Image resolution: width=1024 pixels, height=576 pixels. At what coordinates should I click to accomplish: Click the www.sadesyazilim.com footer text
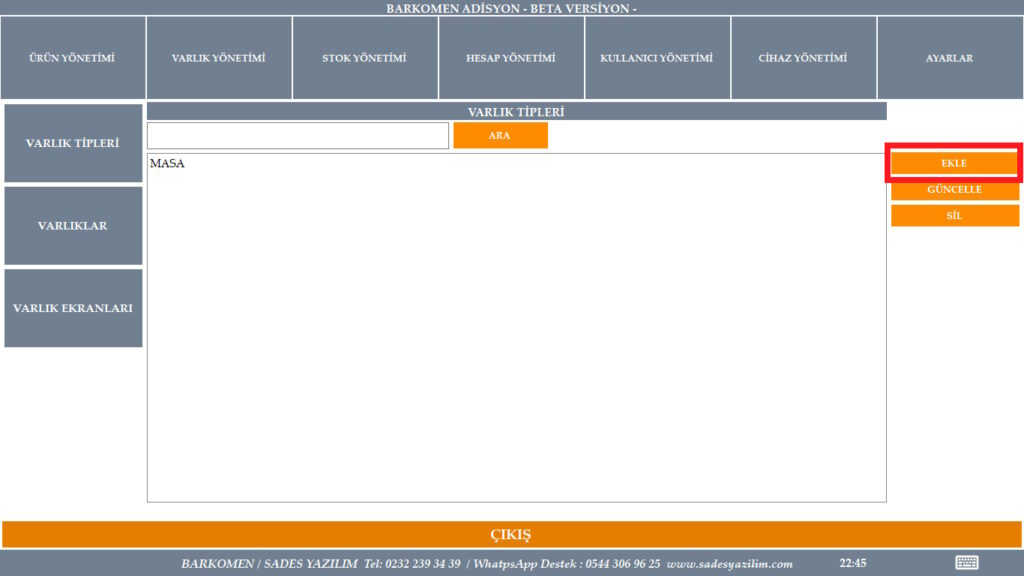point(729,564)
